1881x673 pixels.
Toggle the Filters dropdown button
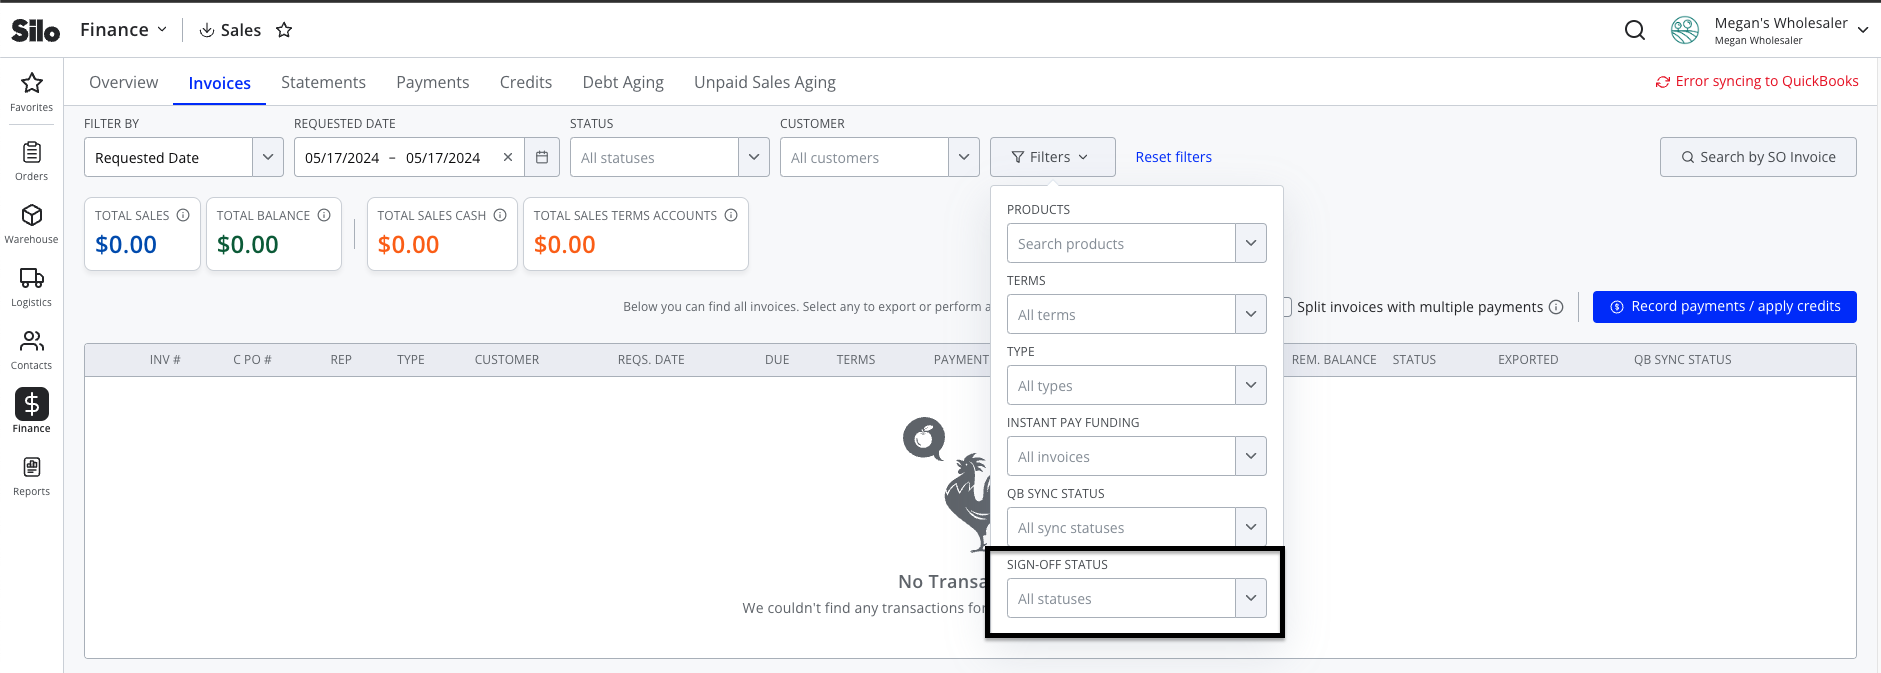[1053, 157]
